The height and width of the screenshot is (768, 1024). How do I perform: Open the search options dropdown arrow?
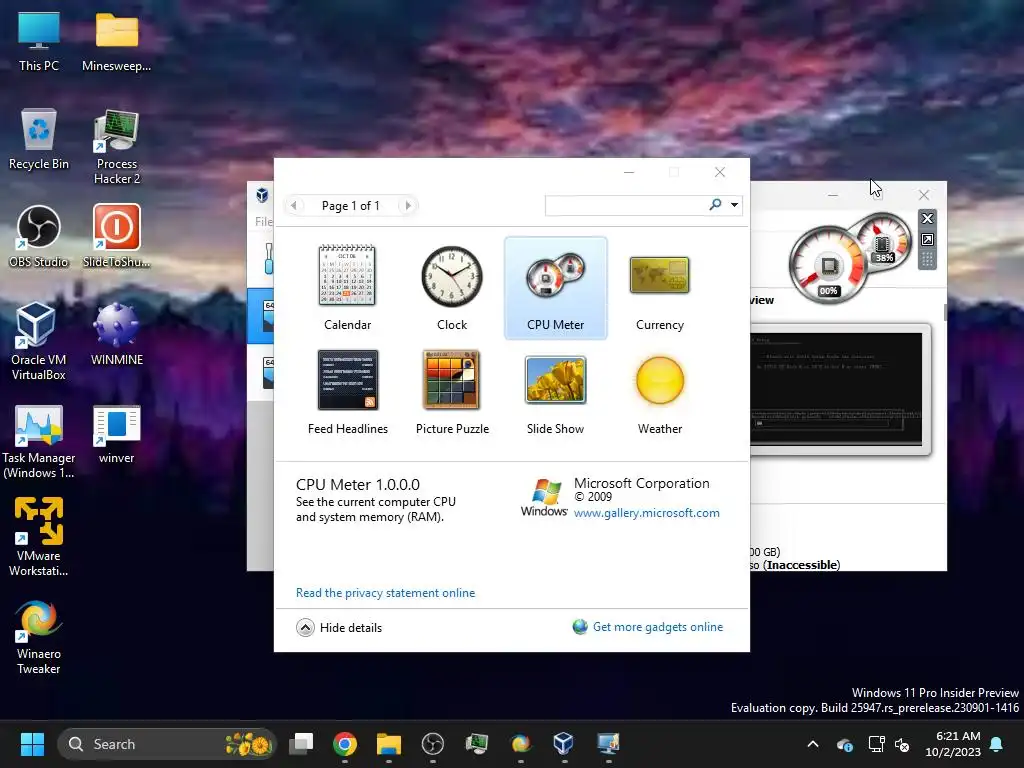point(735,205)
